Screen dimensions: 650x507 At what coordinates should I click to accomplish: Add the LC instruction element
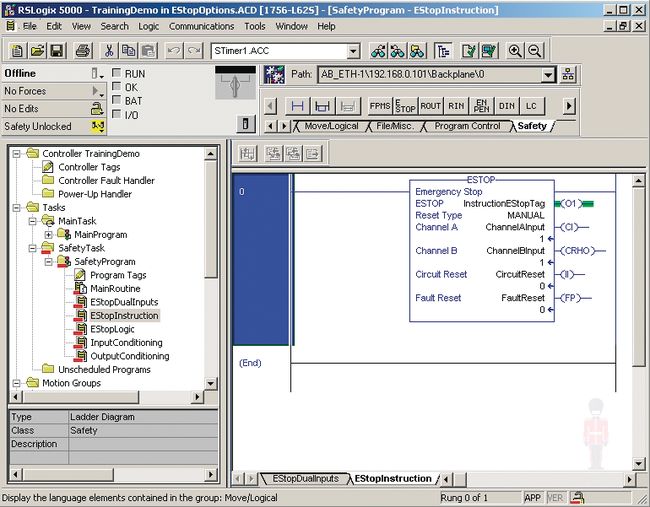pyautogui.click(x=531, y=106)
